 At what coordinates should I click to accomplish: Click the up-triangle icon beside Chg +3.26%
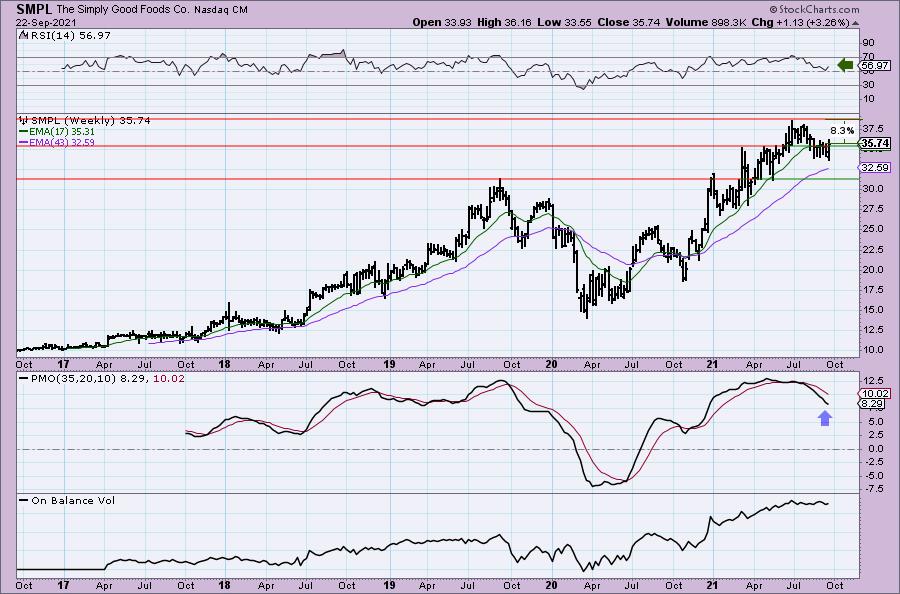[x=856, y=23]
